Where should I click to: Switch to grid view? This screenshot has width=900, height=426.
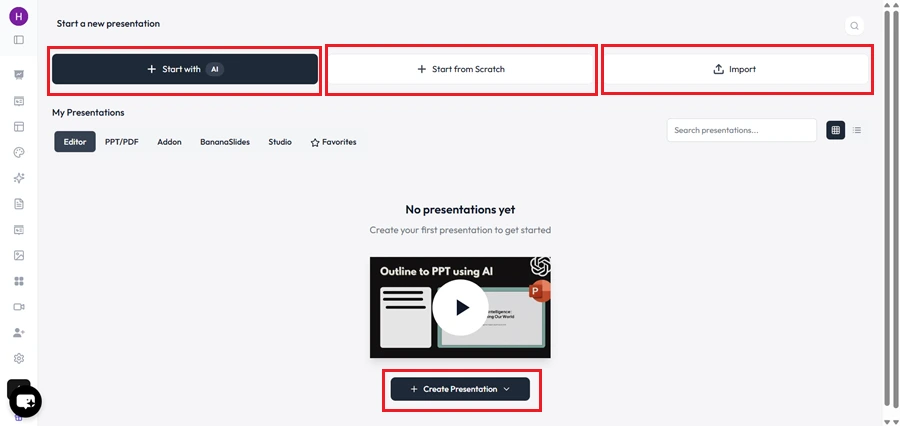coord(836,130)
